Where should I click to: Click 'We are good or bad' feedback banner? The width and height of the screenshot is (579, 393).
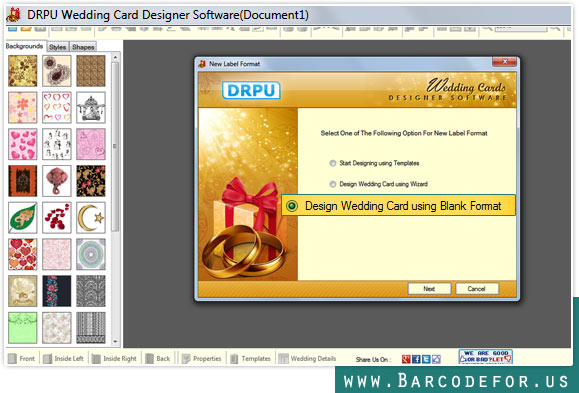(x=485, y=356)
